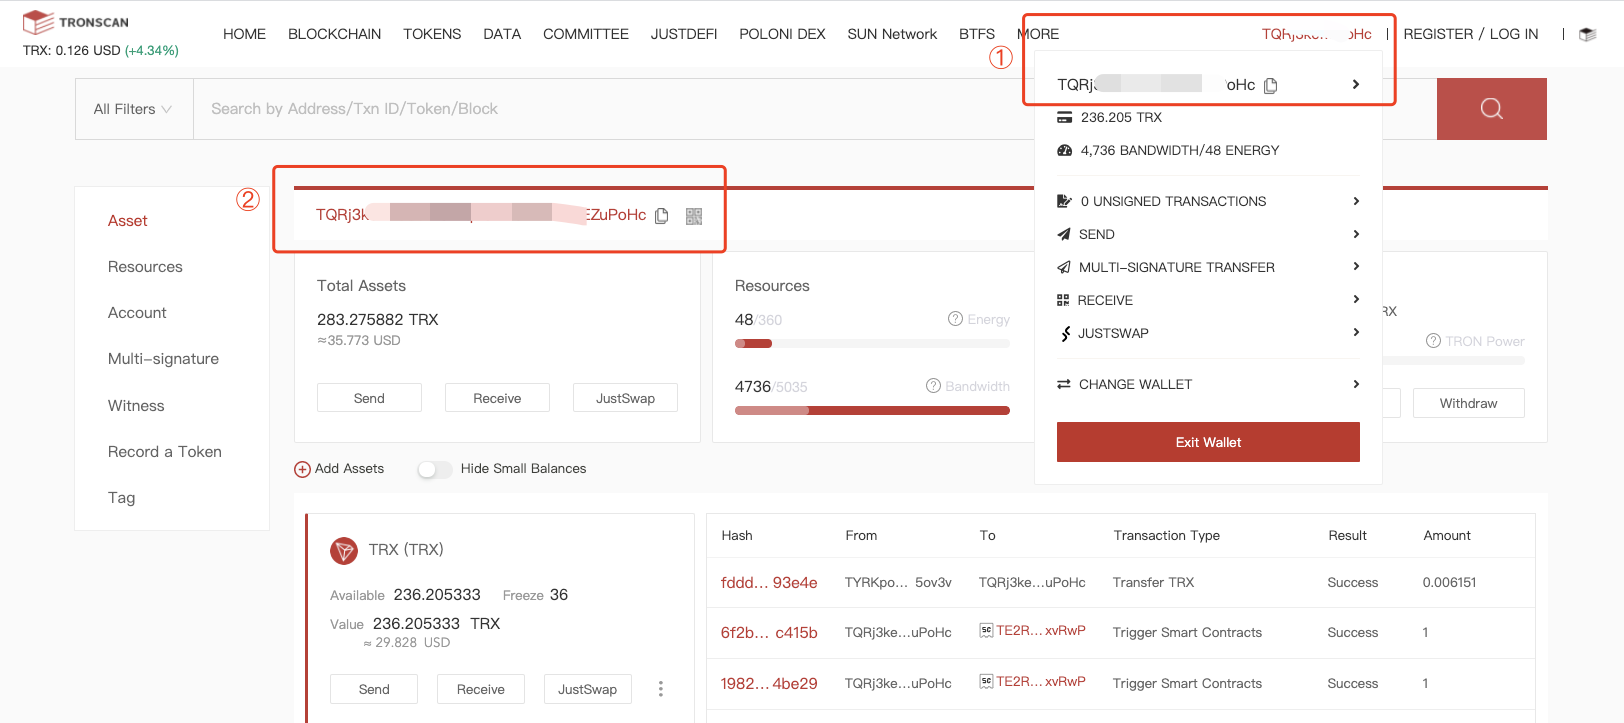The image size is (1624, 723).
Task: Expand Multi-Signature Transfer chevron
Action: (1355, 266)
